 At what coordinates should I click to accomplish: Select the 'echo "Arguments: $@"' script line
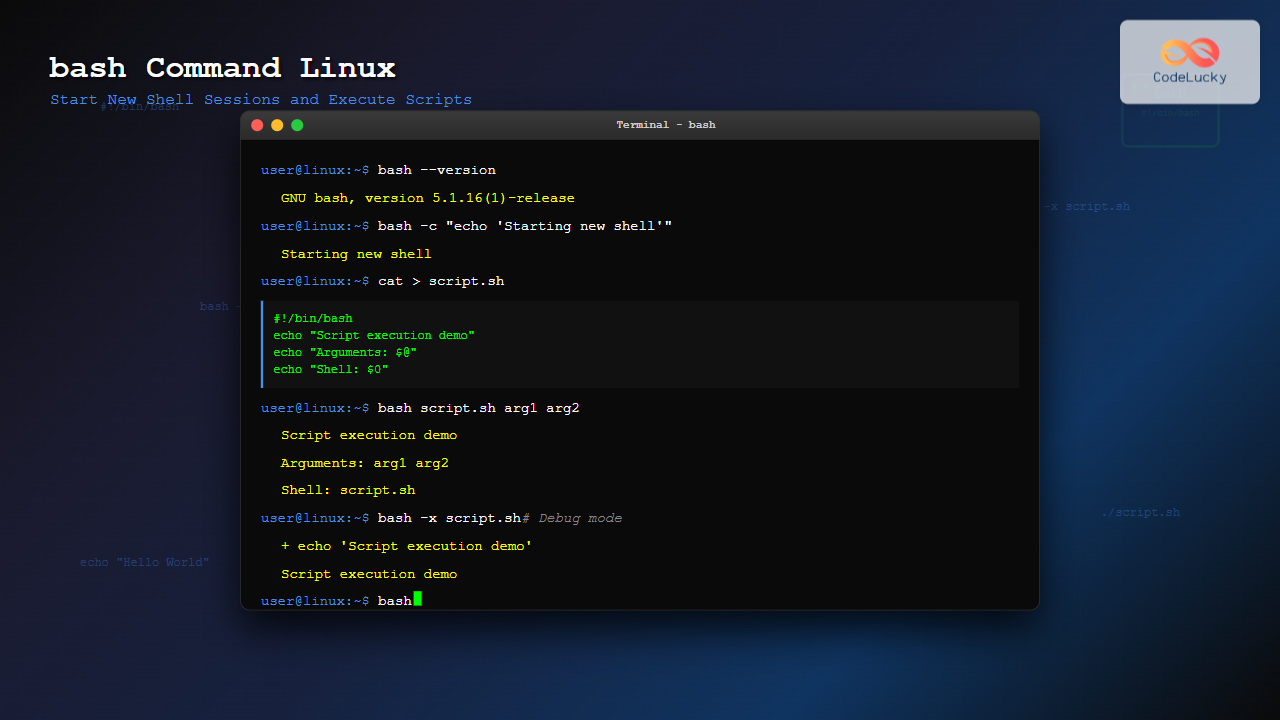point(345,352)
